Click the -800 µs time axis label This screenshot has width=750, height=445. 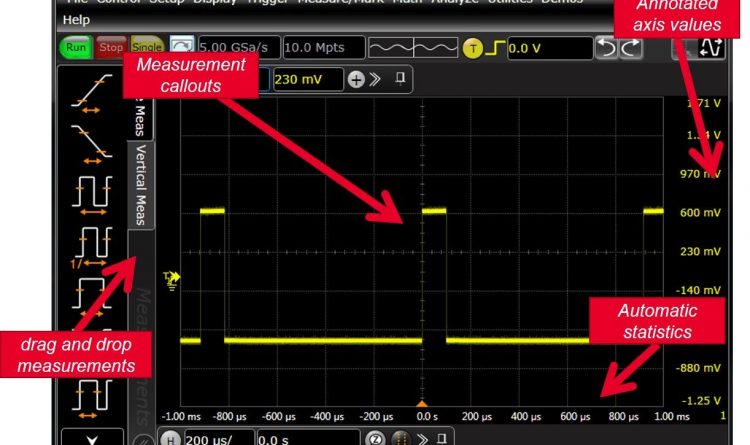point(230,417)
